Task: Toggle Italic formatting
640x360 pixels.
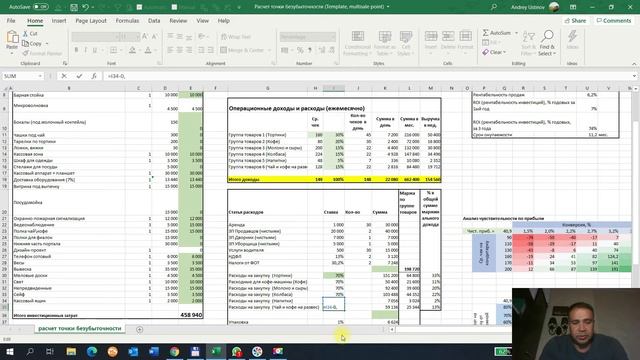Action: [x=85, y=50]
